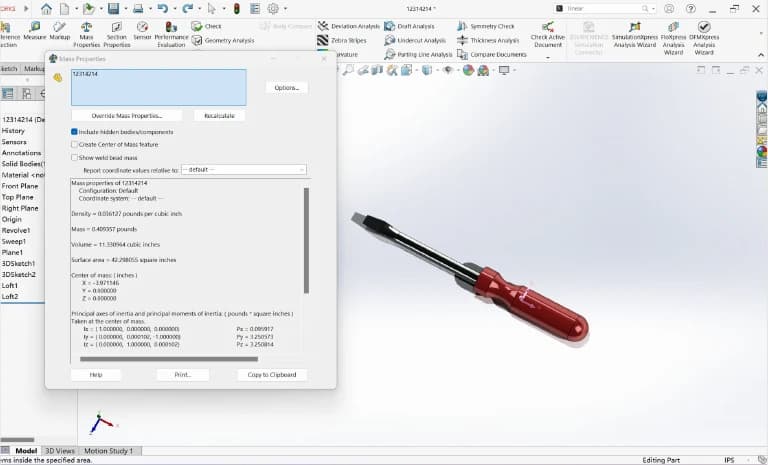
Task: Open the Sensor tool
Action: [143, 30]
